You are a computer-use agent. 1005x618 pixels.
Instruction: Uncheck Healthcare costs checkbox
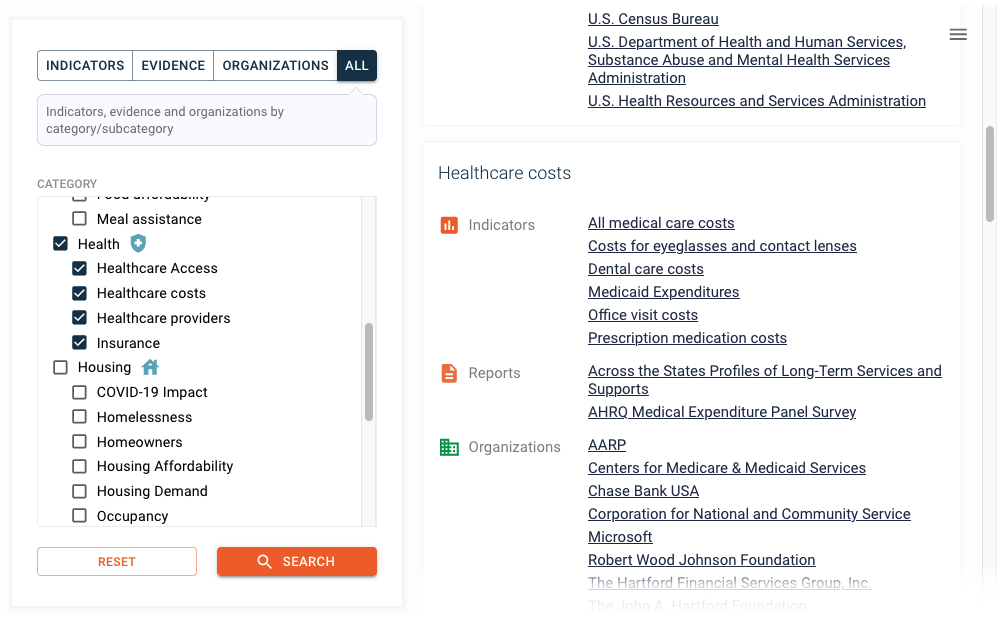tap(79, 293)
